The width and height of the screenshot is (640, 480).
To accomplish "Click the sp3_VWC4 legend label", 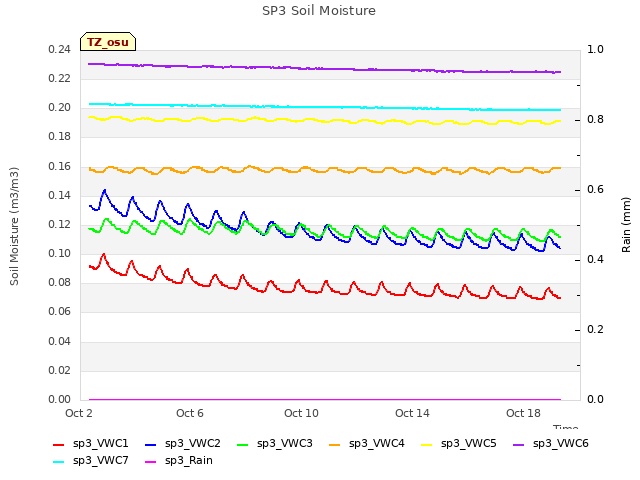I will (376, 443).
